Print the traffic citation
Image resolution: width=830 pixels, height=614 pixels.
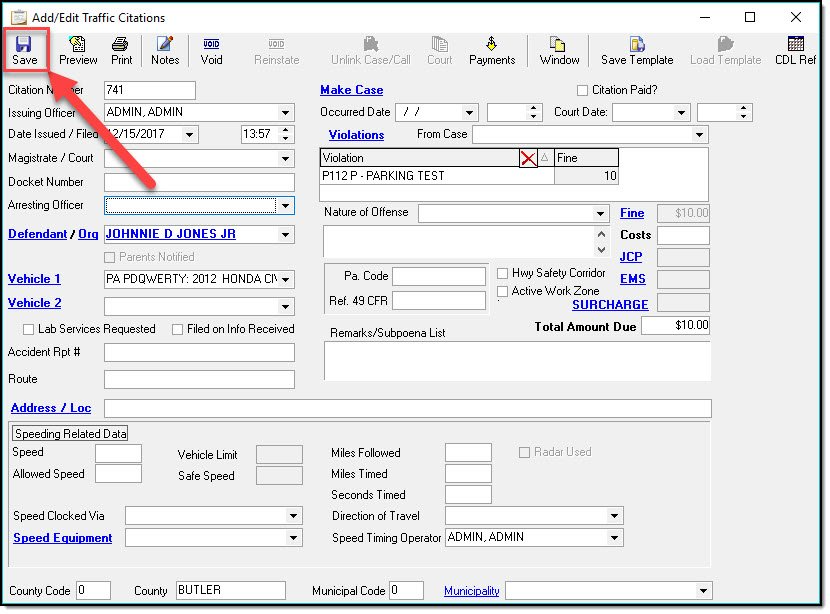coord(121,50)
